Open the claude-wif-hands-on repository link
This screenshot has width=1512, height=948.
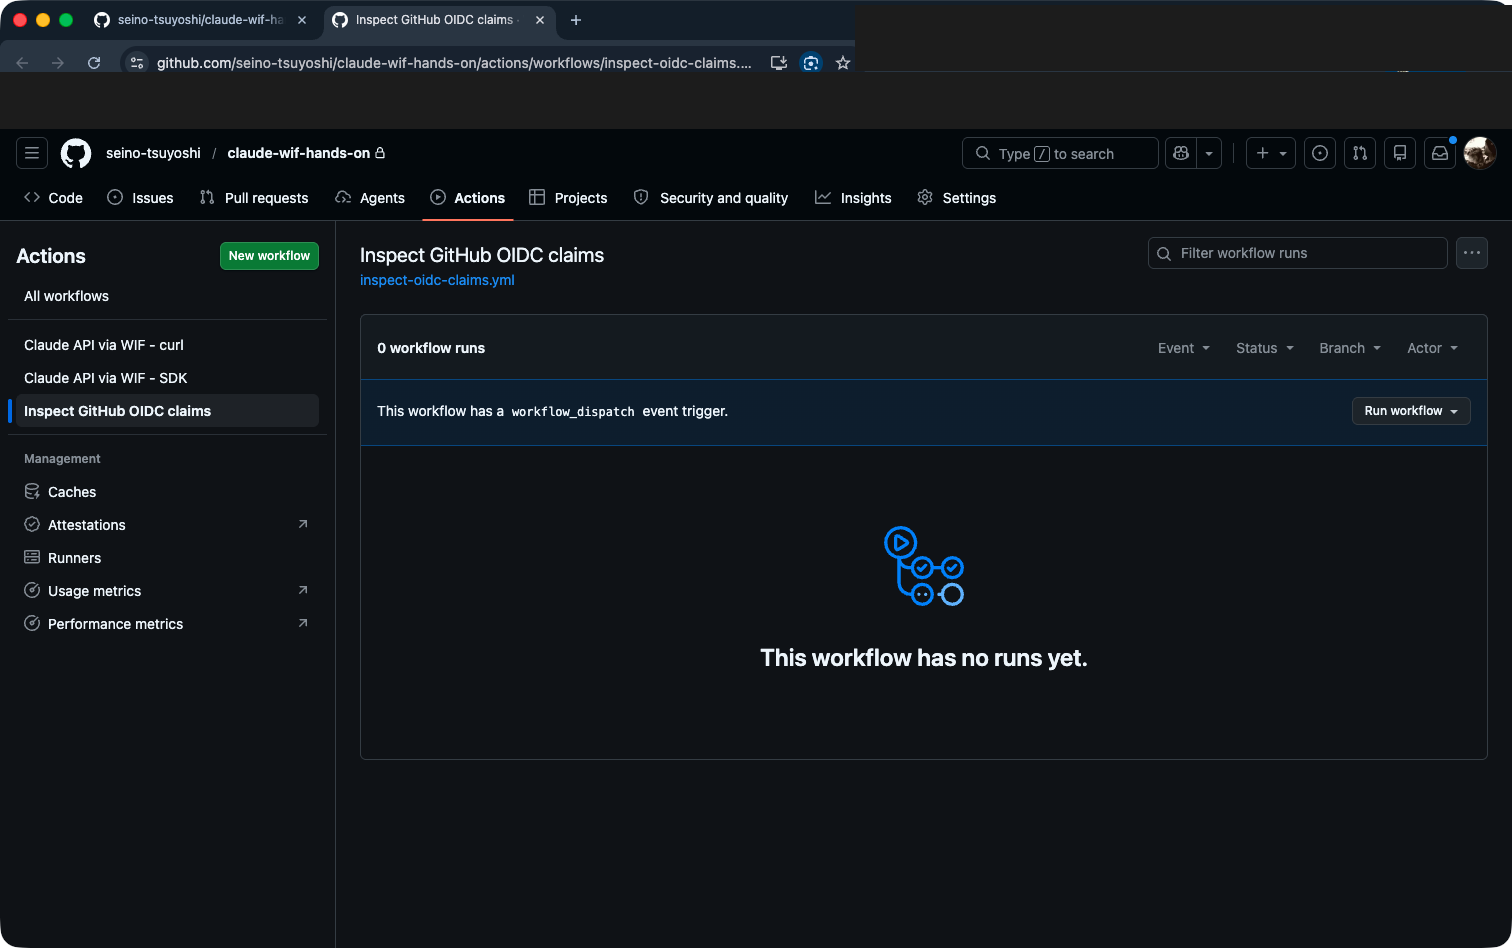point(298,153)
